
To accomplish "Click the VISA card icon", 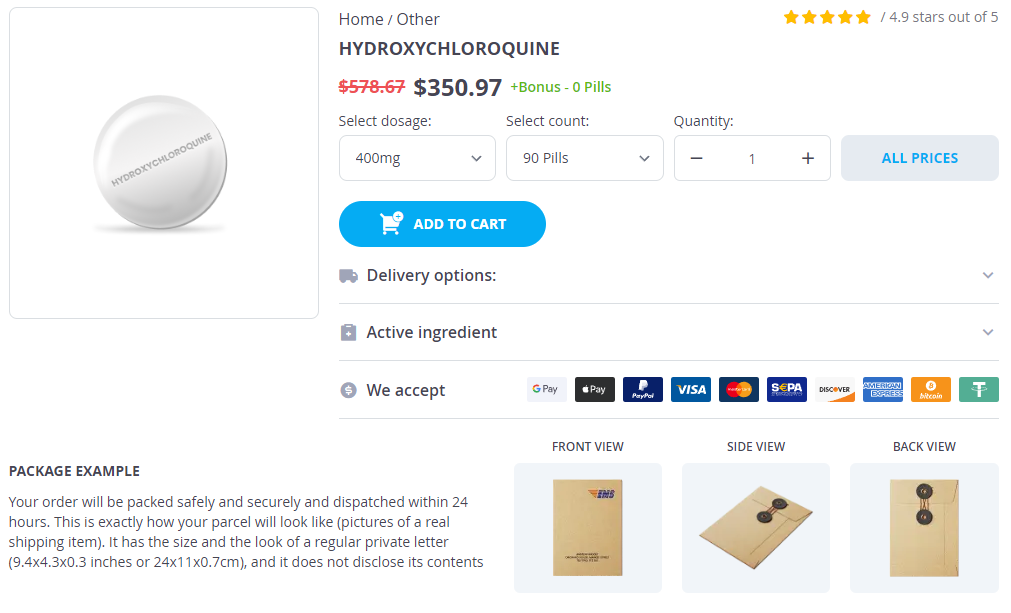I will coord(690,390).
